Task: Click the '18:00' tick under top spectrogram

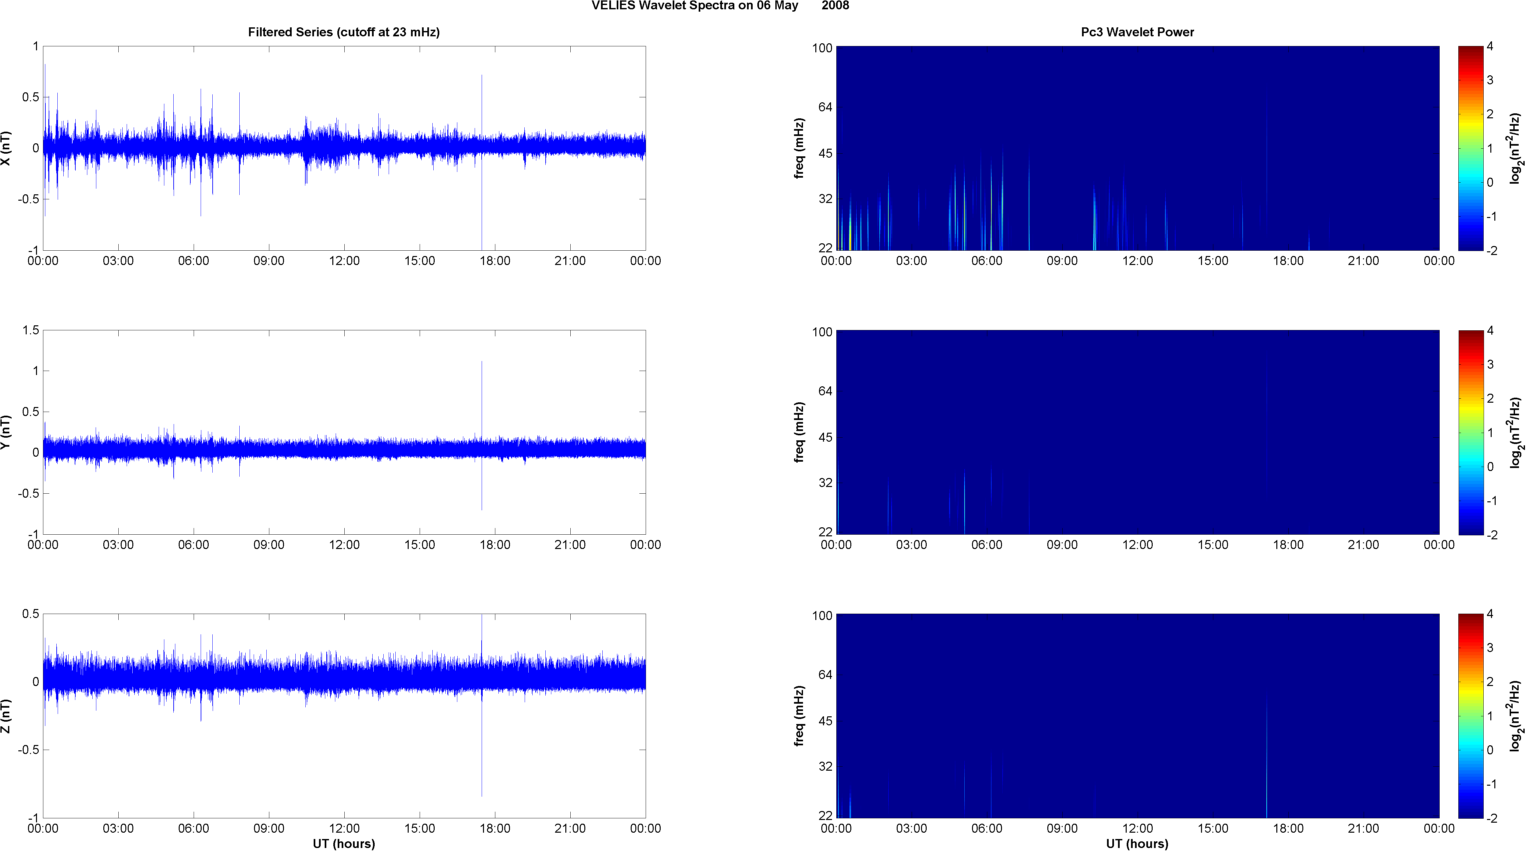Action: tap(1288, 261)
